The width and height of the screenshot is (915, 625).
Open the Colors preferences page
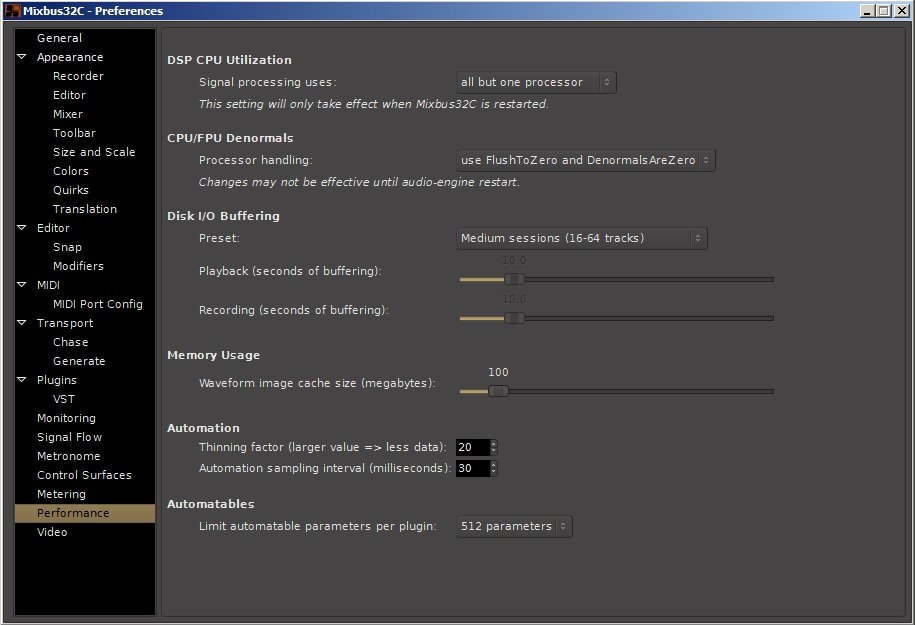coord(71,171)
